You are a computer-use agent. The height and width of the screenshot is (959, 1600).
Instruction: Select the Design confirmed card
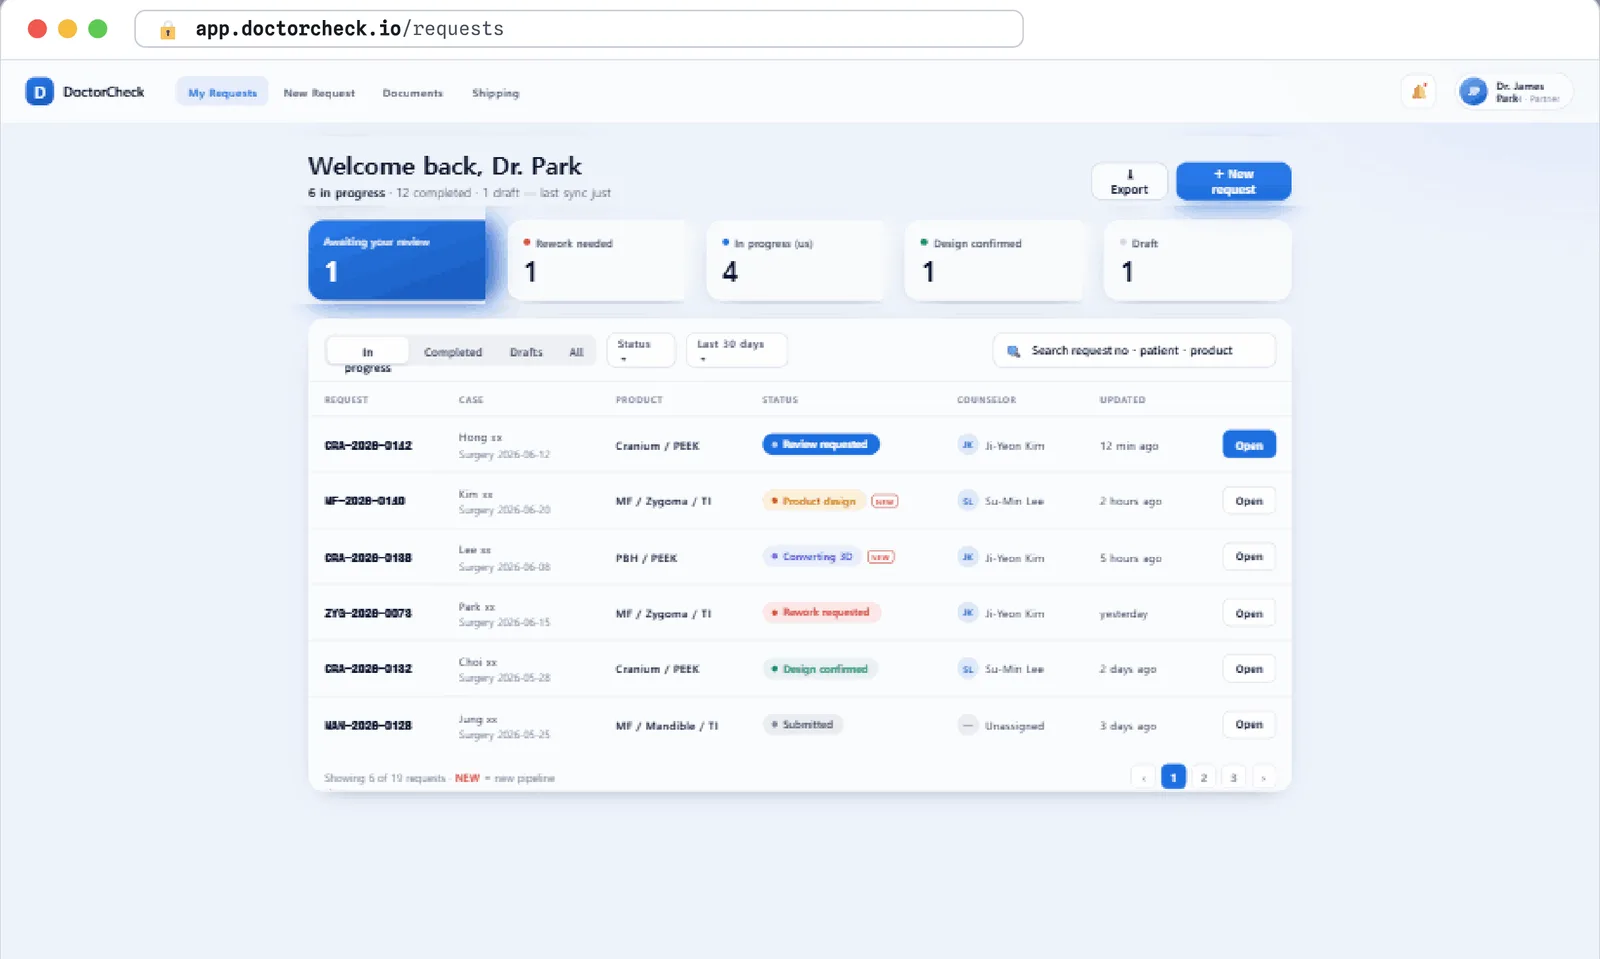tap(994, 260)
